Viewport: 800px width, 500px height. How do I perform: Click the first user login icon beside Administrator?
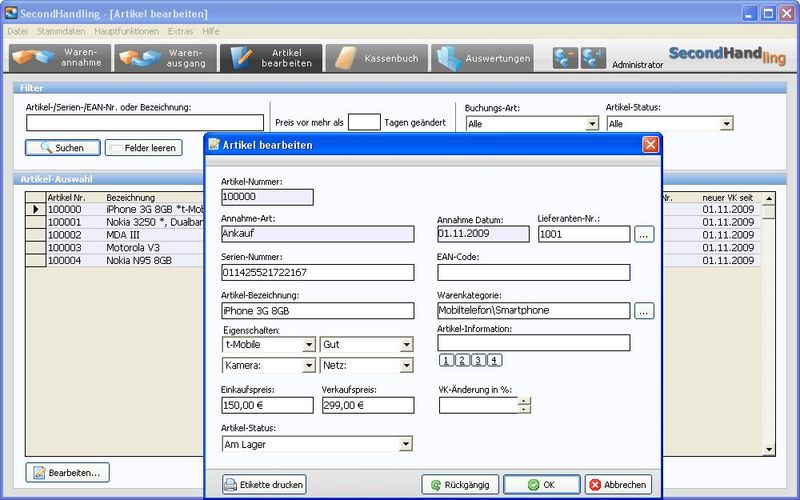pyautogui.click(x=565, y=58)
